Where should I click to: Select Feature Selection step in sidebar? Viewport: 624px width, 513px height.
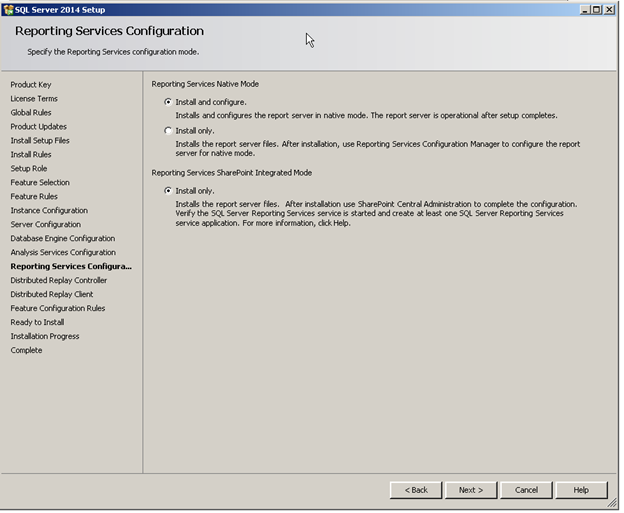click(40, 183)
